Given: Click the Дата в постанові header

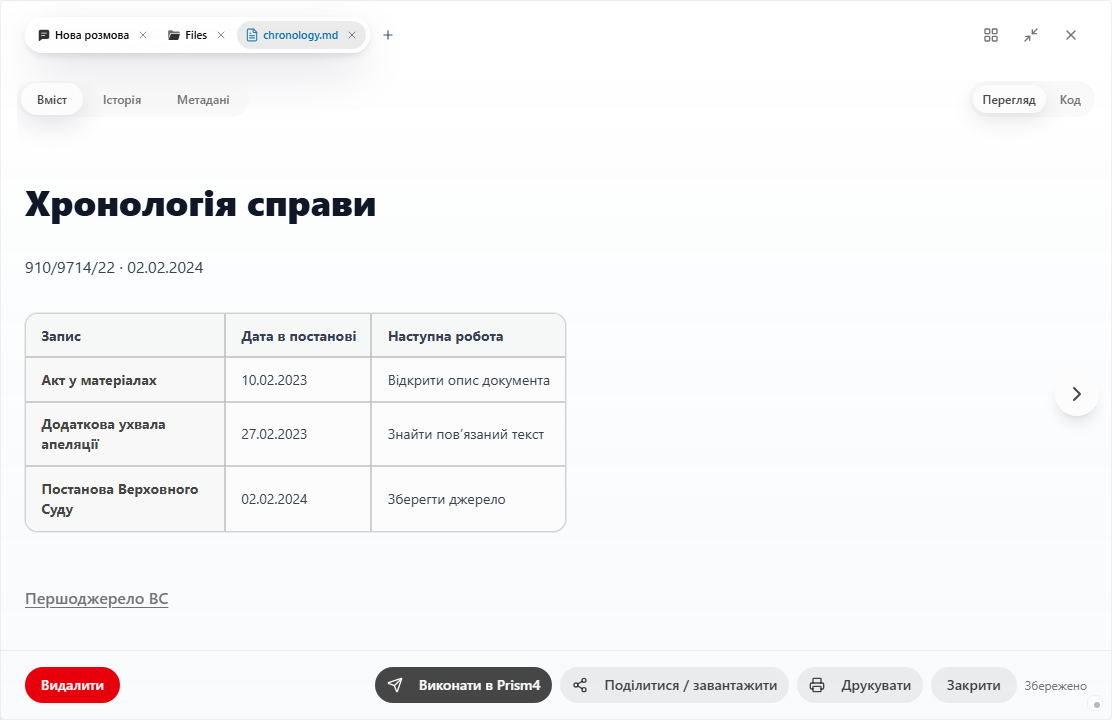Looking at the screenshot, I should point(298,336).
